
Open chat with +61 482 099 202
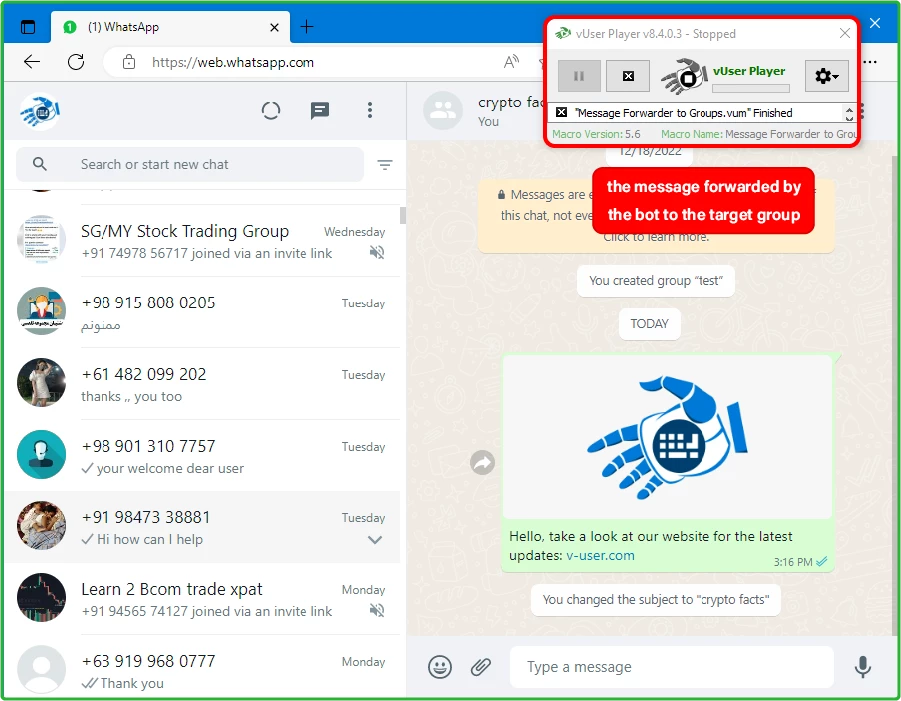(x=202, y=384)
